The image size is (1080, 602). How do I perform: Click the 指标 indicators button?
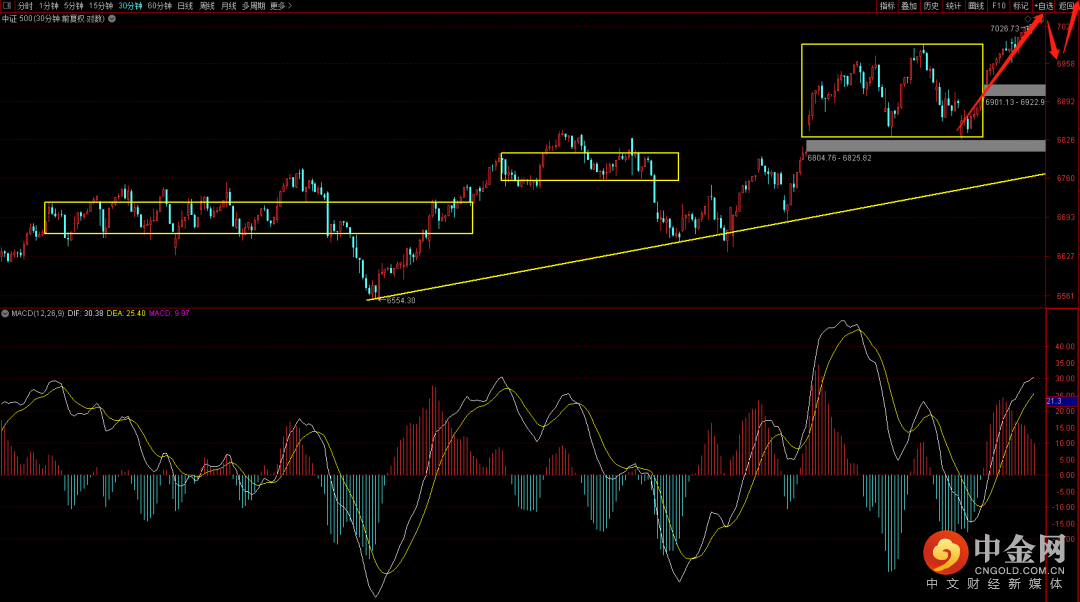click(x=887, y=6)
